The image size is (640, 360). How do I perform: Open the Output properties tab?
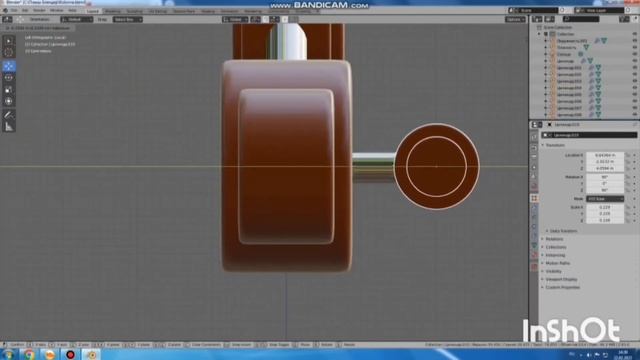click(x=534, y=157)
